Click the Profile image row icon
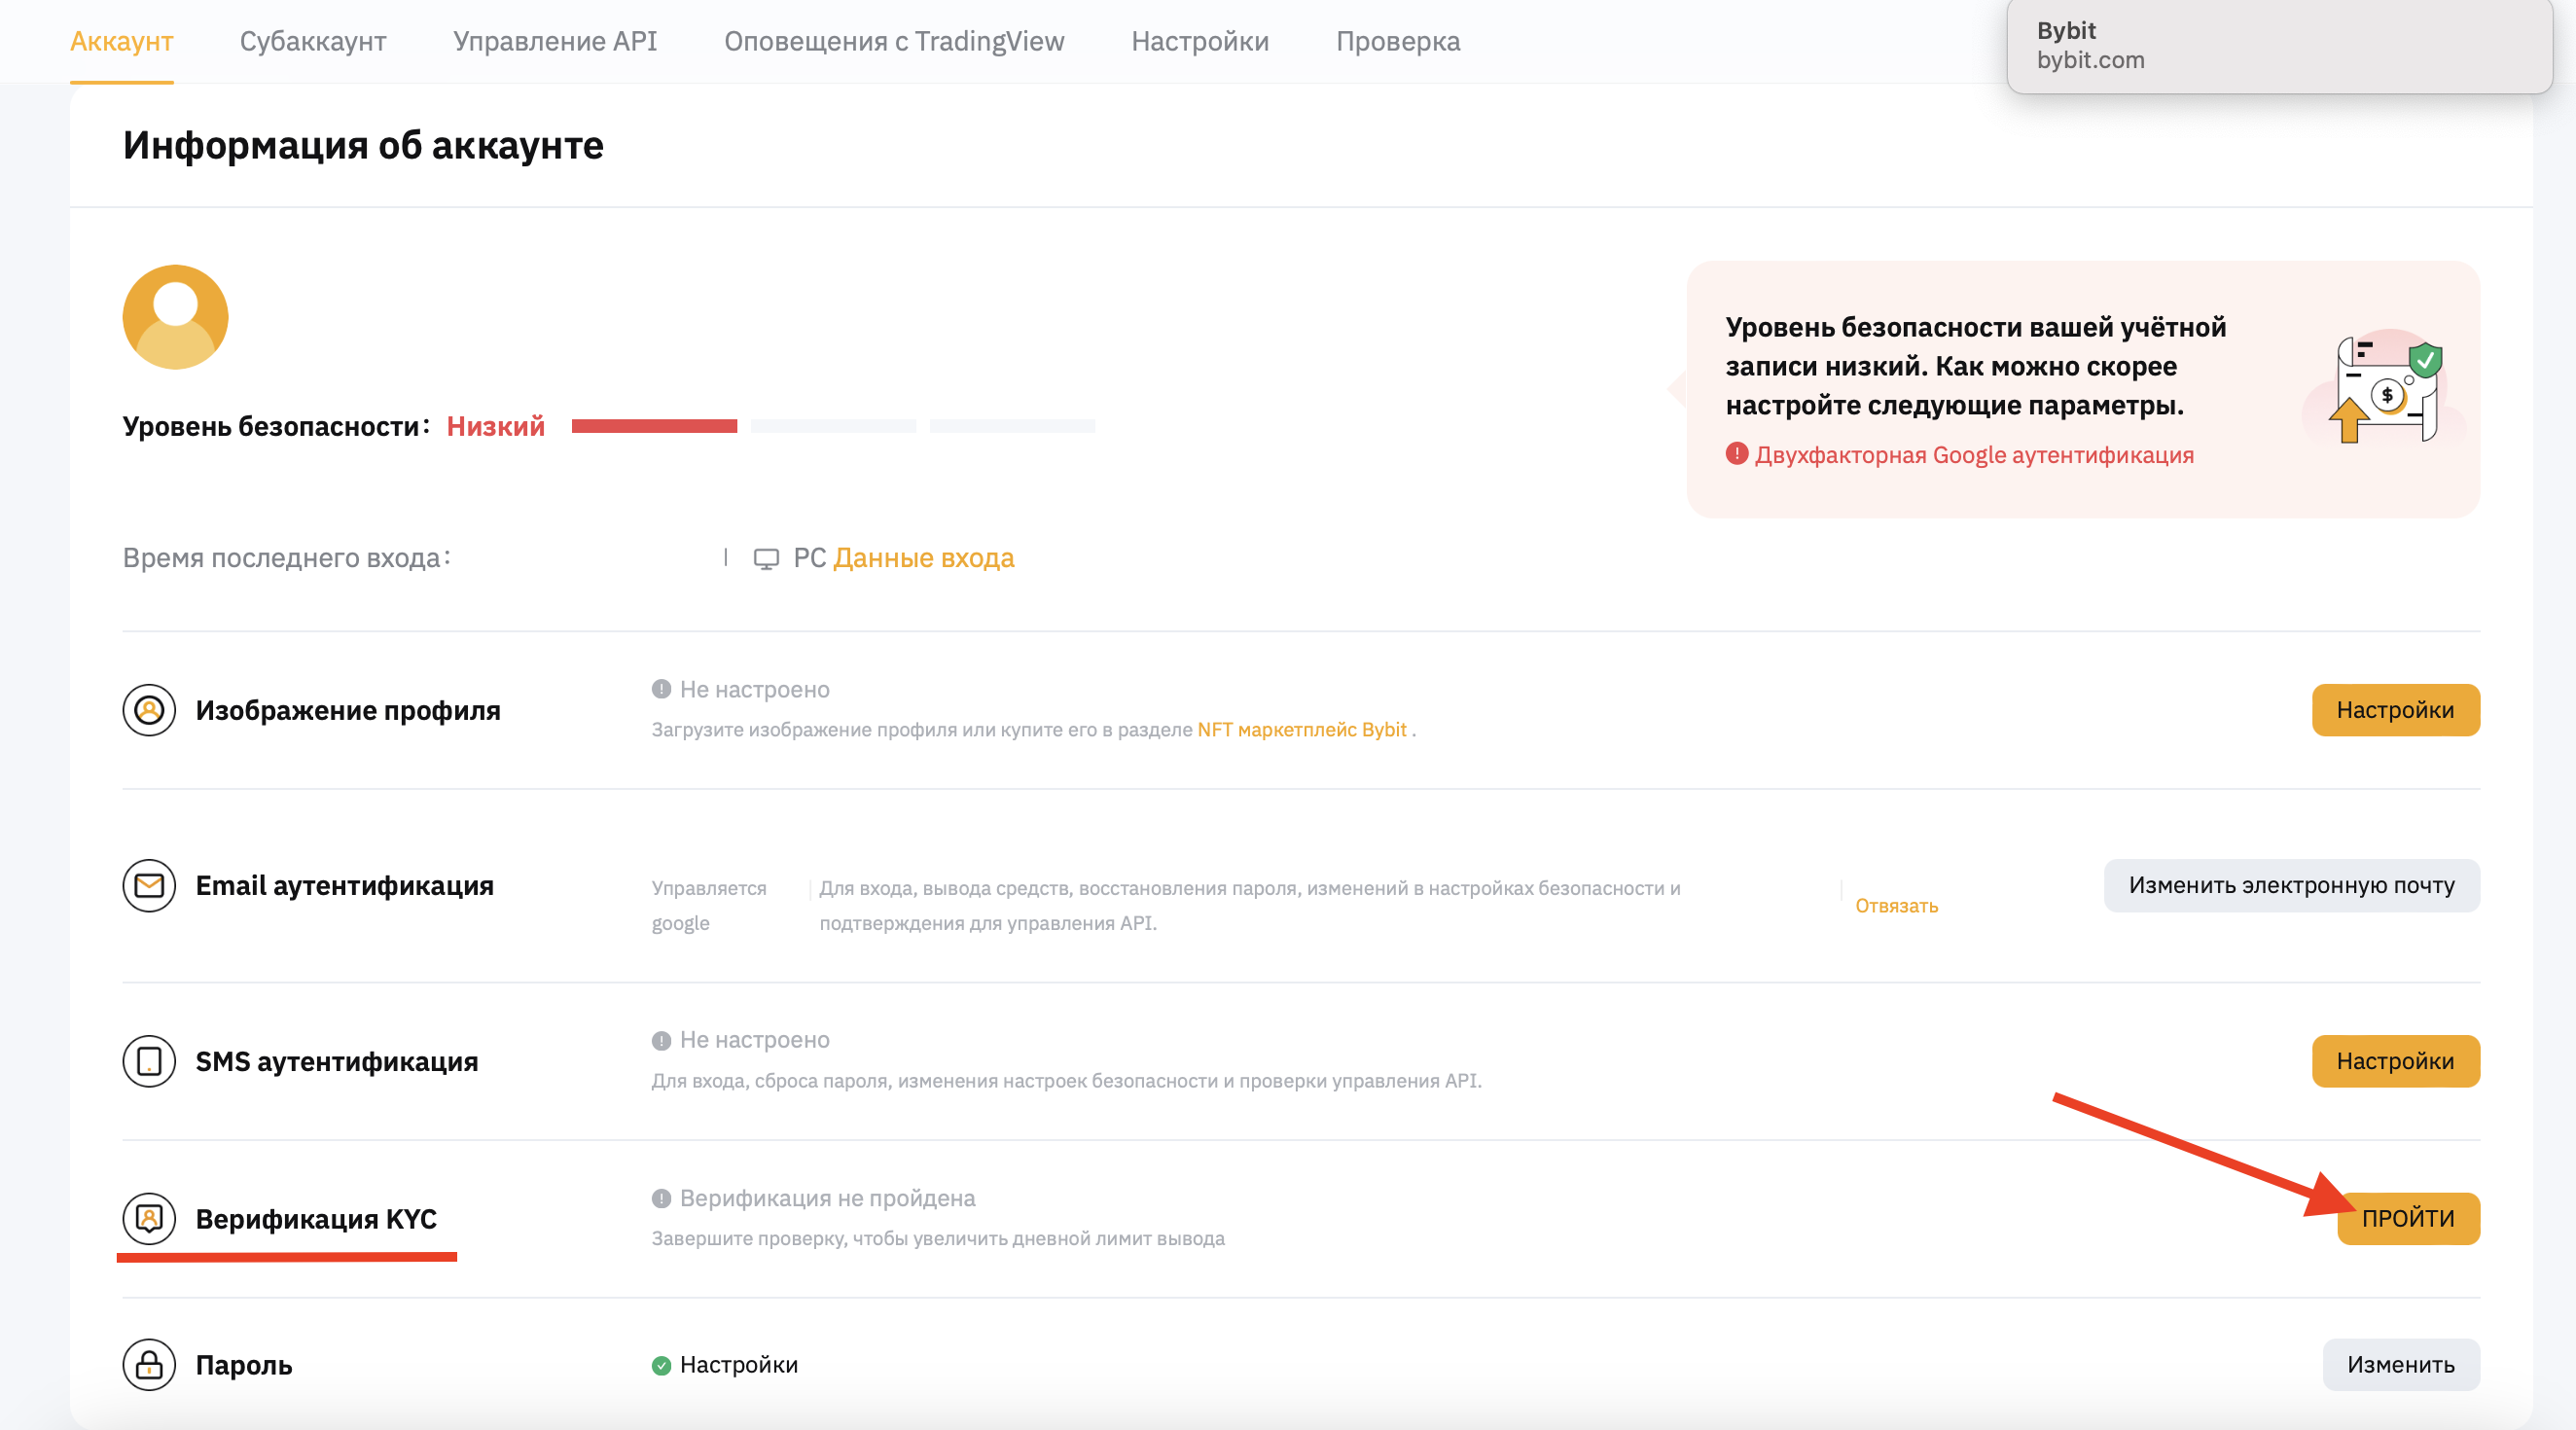2576x1430 pixels. click(x=149, y=710)
